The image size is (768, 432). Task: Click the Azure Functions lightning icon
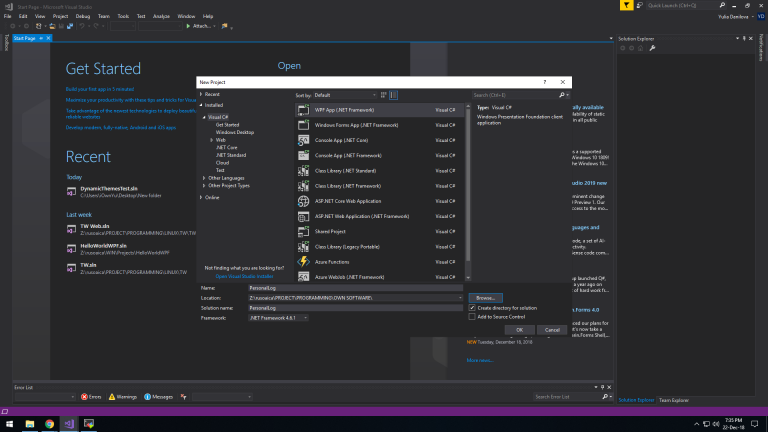[x=306, y=261]
